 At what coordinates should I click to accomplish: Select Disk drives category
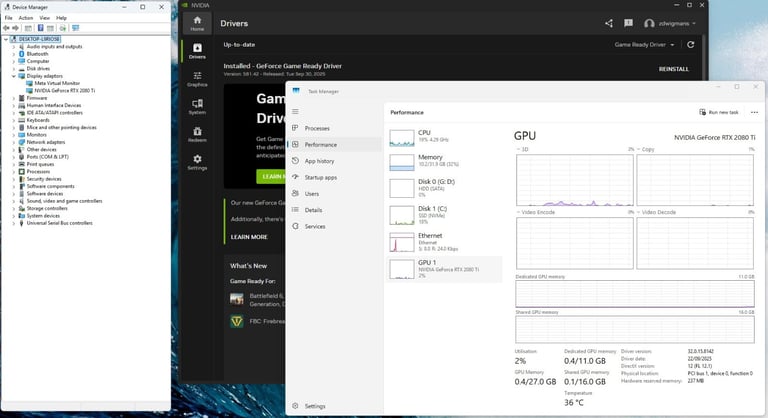tap(38, 69)
